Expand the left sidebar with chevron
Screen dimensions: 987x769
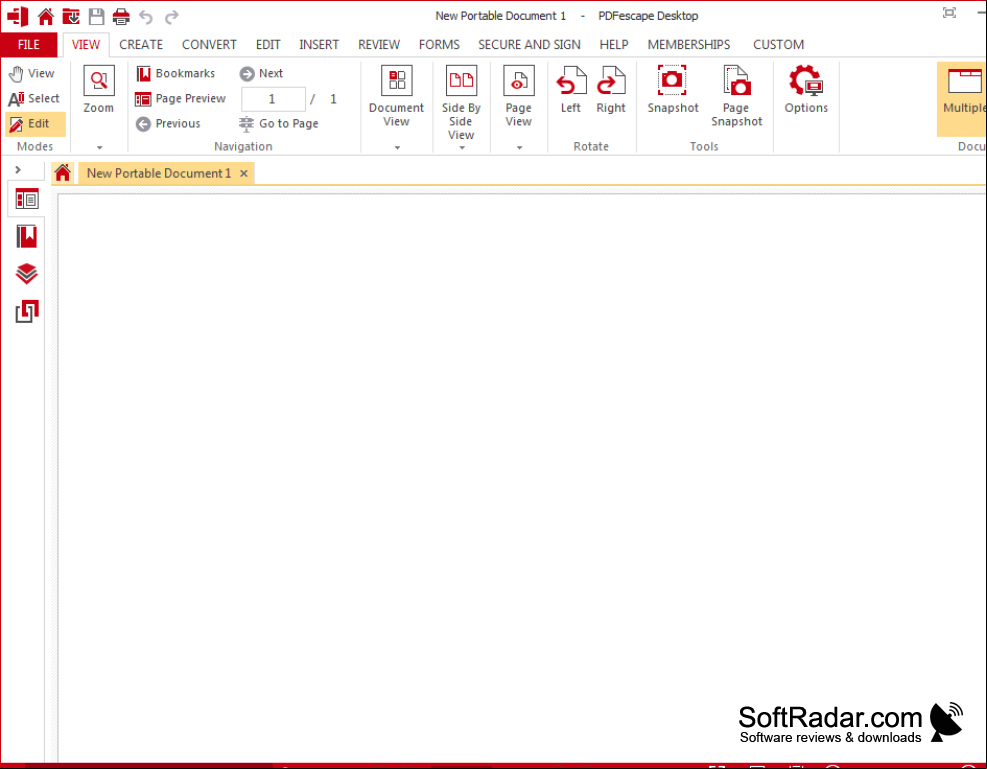18,169
